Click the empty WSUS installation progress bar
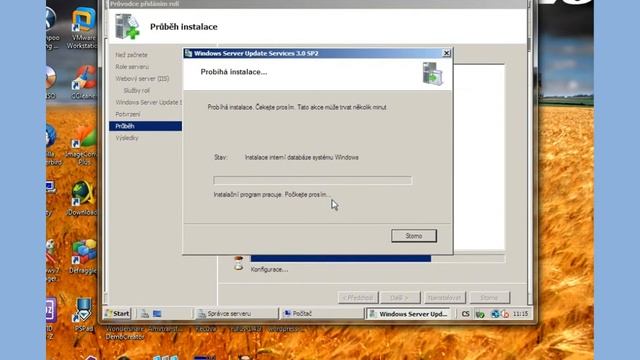640x360 pixels. 313,180
